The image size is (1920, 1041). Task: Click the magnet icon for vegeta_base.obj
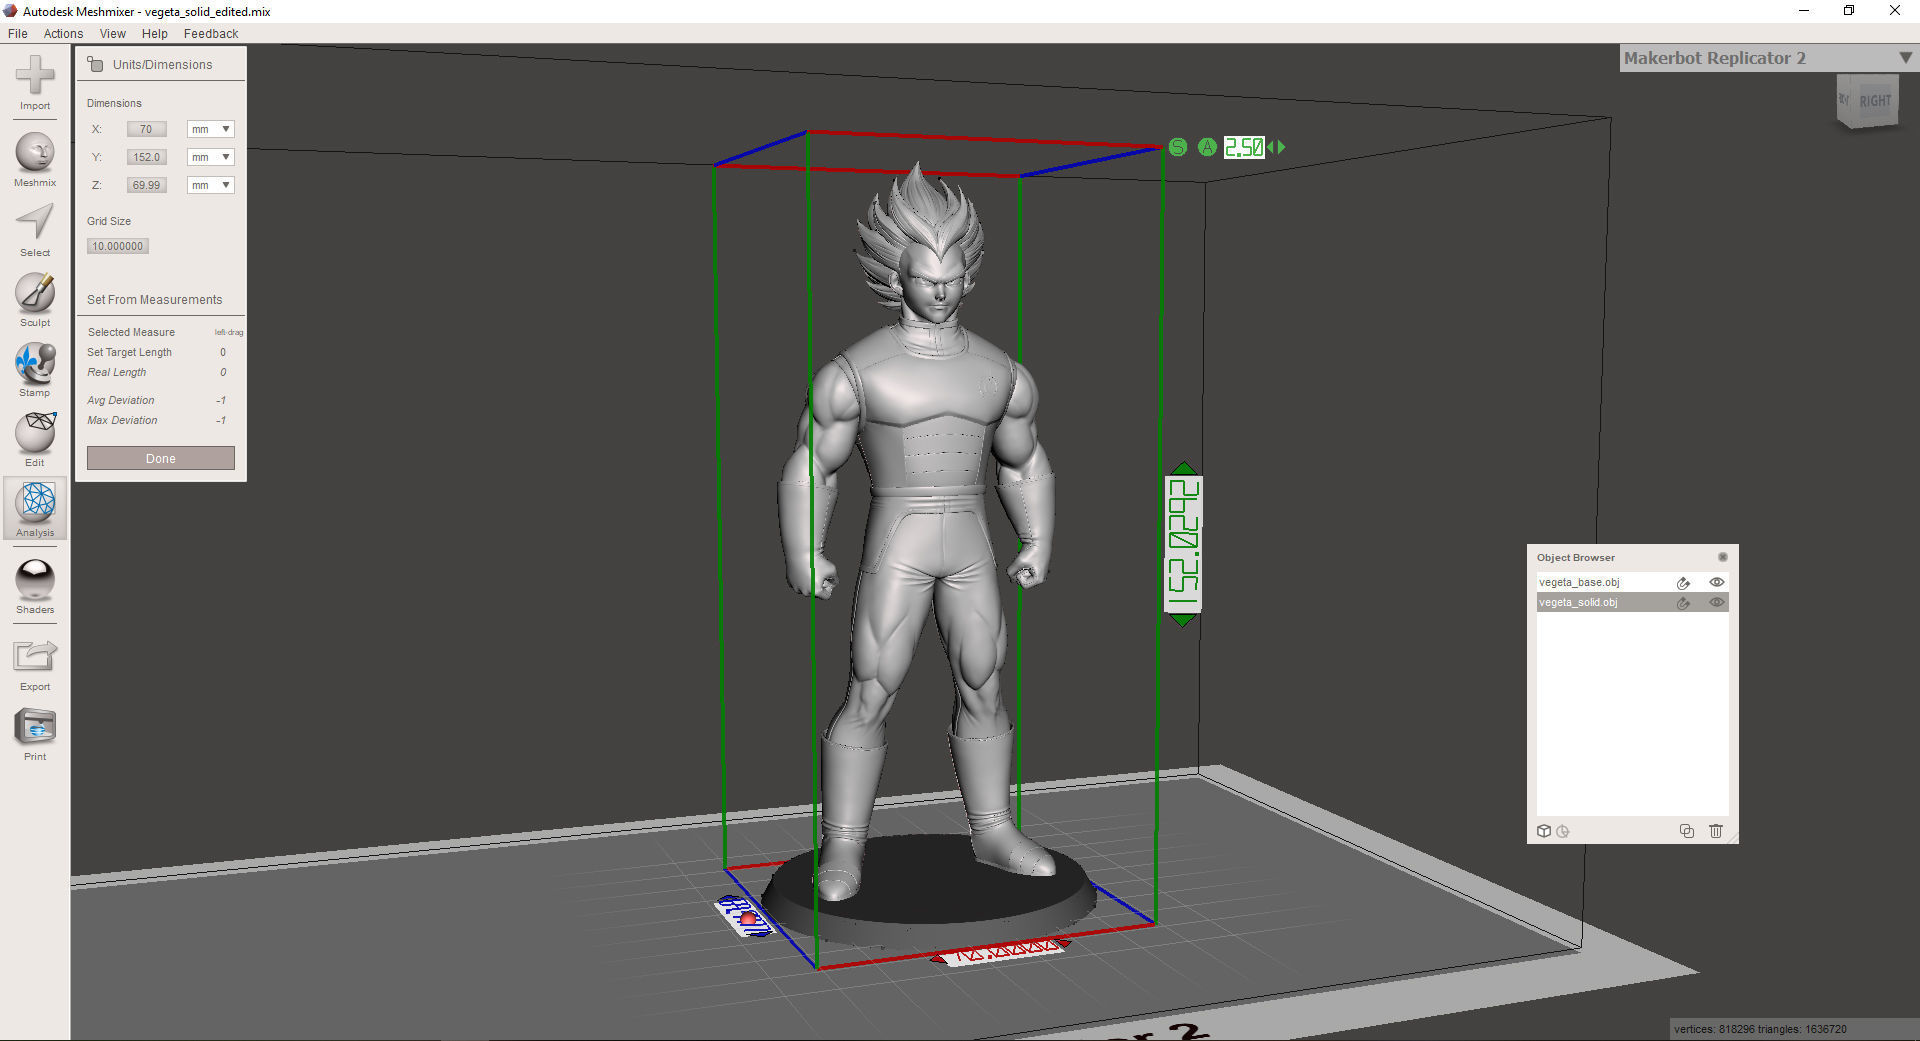pos(1684,583)
